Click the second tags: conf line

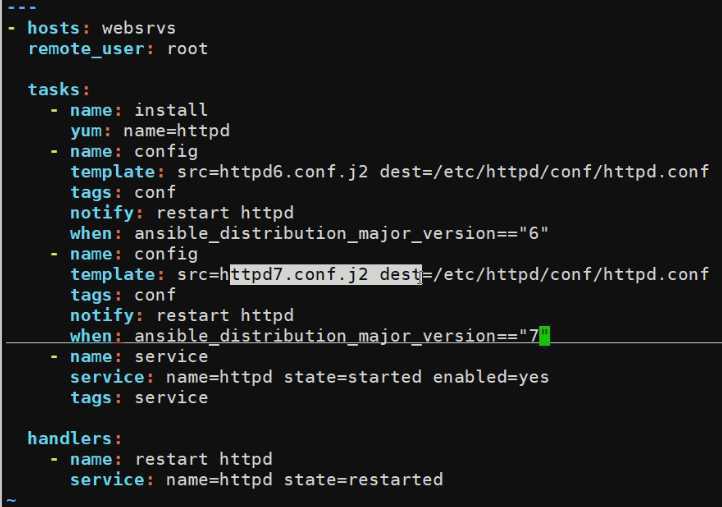(123, 295)
